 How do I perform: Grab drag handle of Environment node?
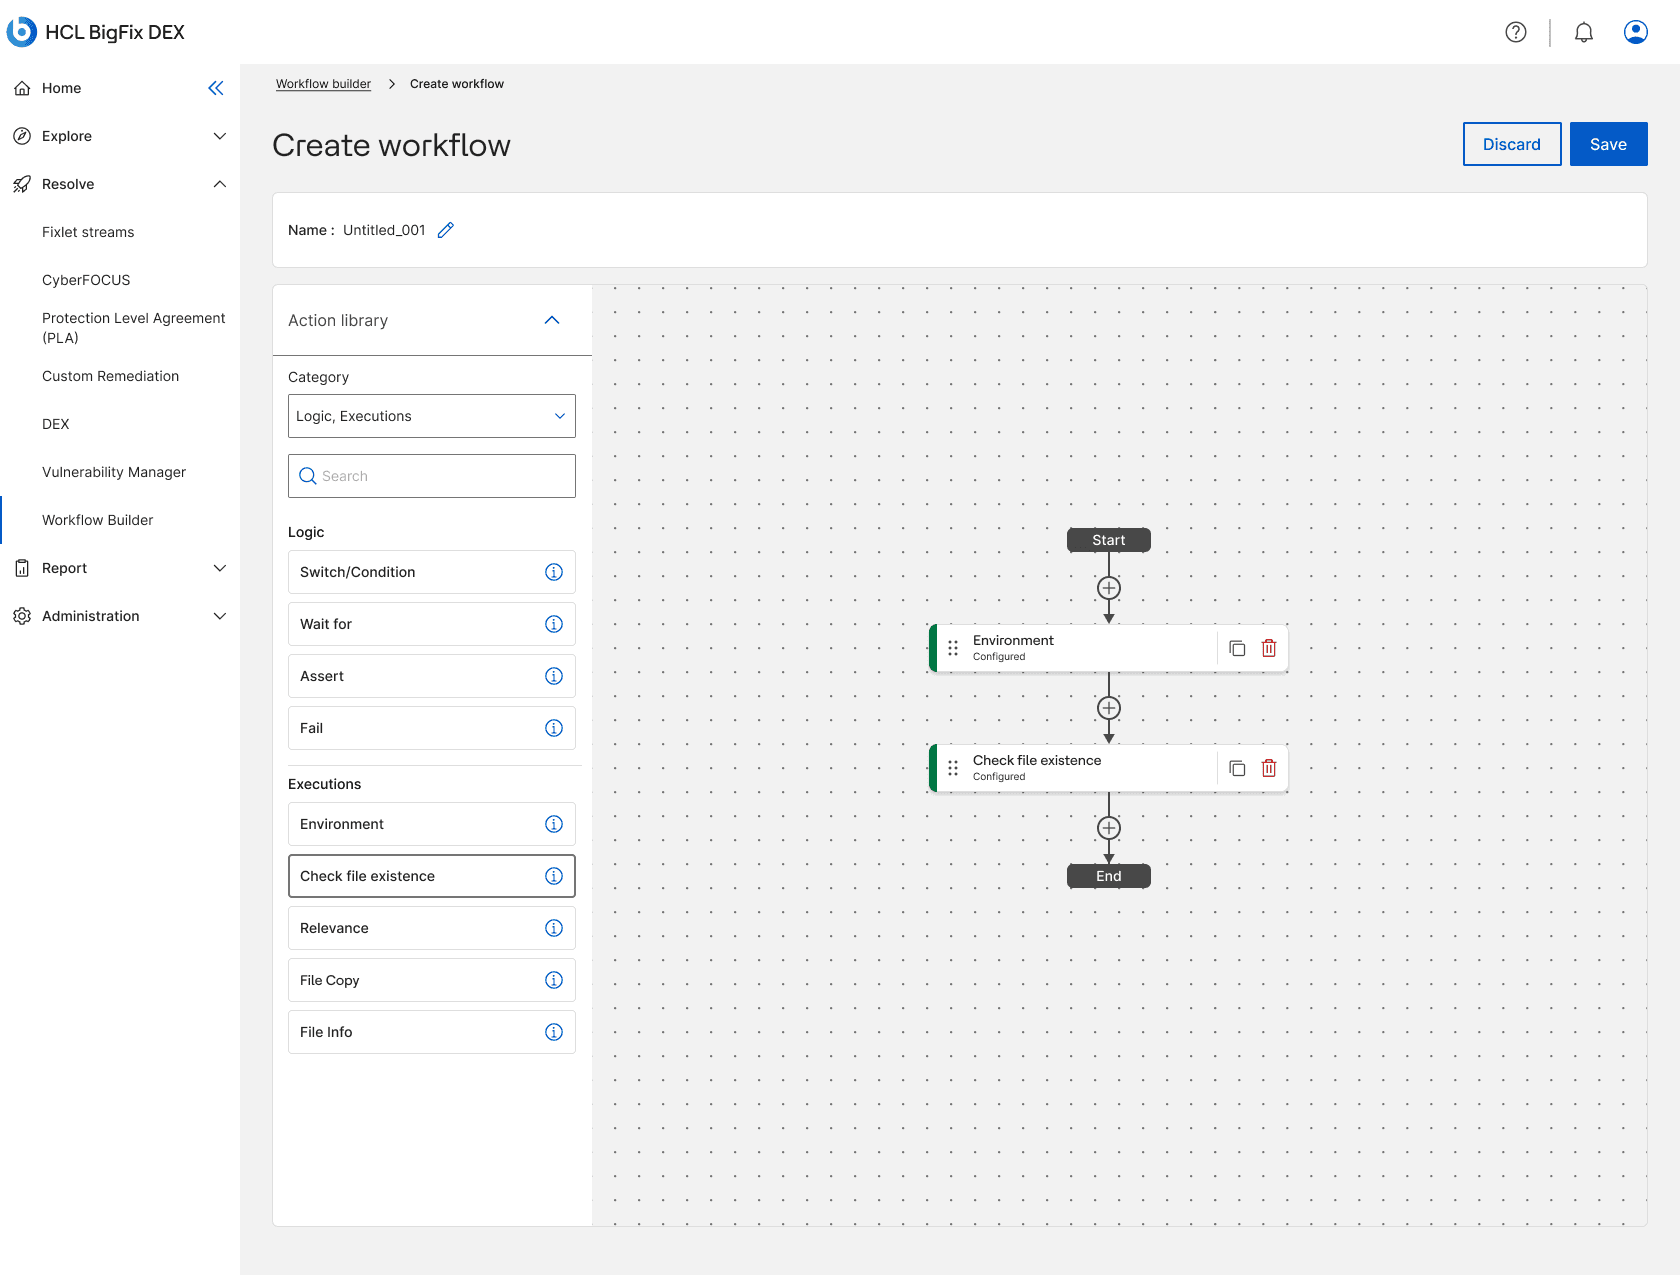[953, 648]
